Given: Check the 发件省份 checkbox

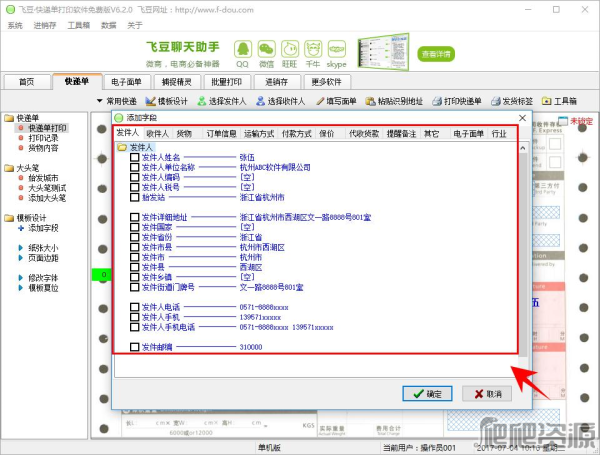Looking at the screenshot, I should (x=134, y=237).
